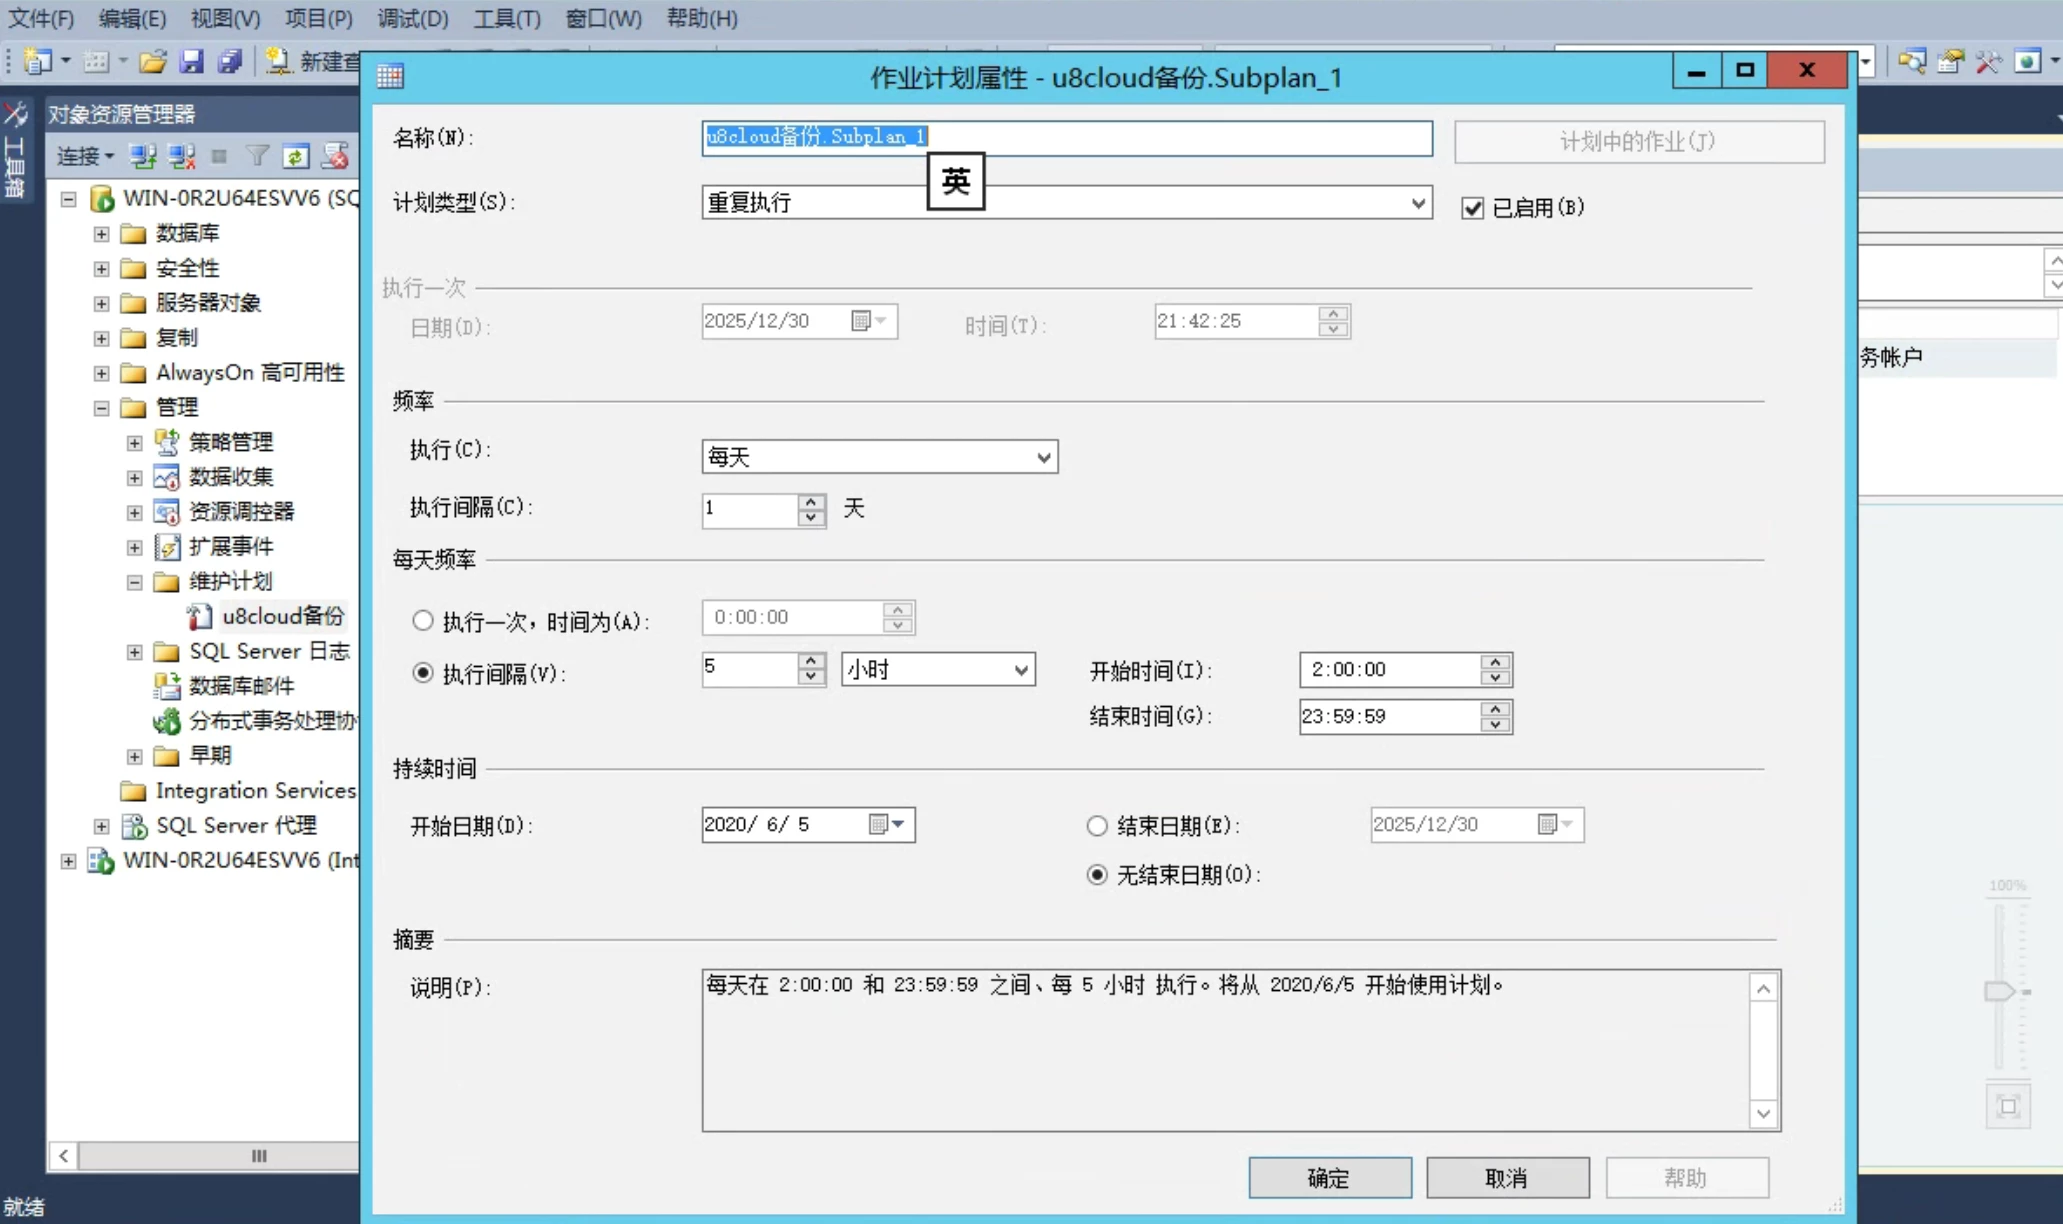This screenshot has height=1224, width=2063.
Task: Click Connect Object Explorer icon
Action: point(143,156)
